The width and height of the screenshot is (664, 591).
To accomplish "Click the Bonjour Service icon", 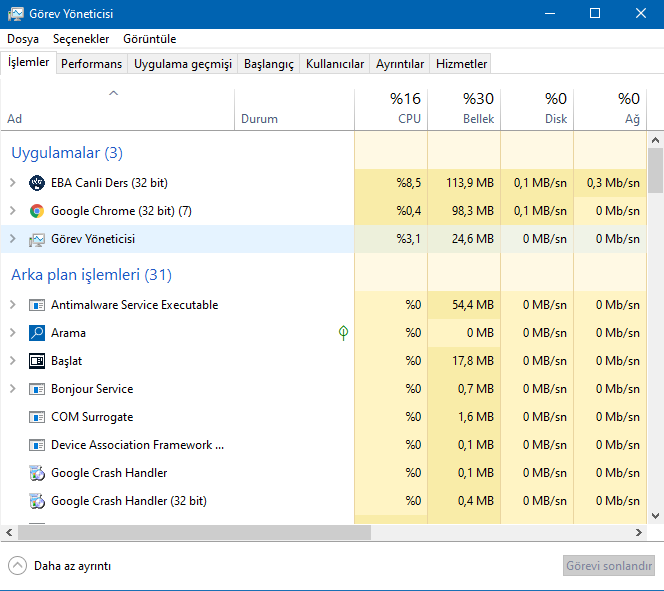I will tap(37, 389).
